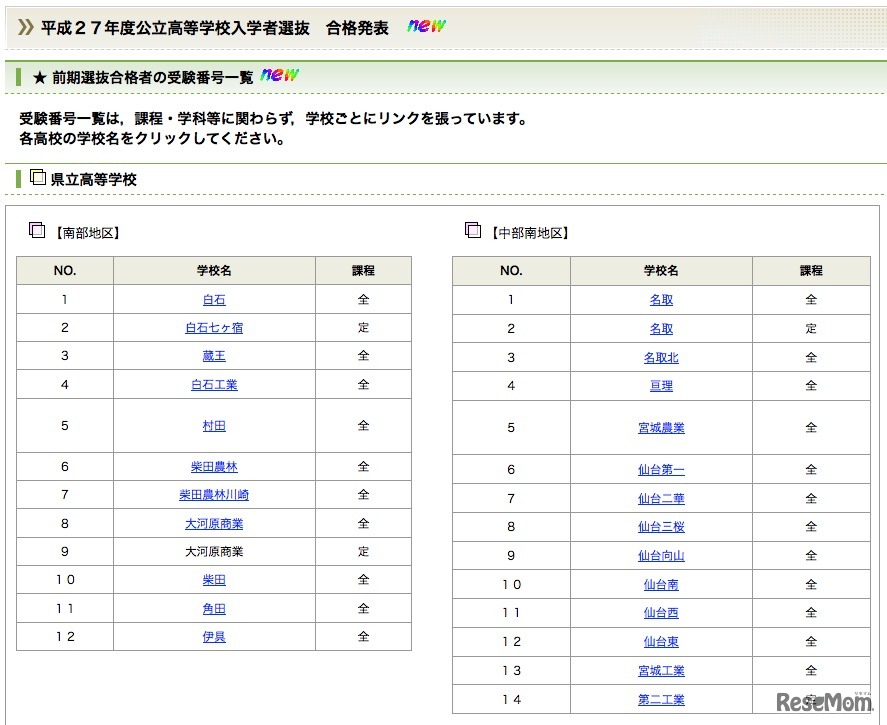The width and height of the screenshot is (887, 725).
Task: Click the icon next to 【中部南地区】
Action: [x=473, y=230]
